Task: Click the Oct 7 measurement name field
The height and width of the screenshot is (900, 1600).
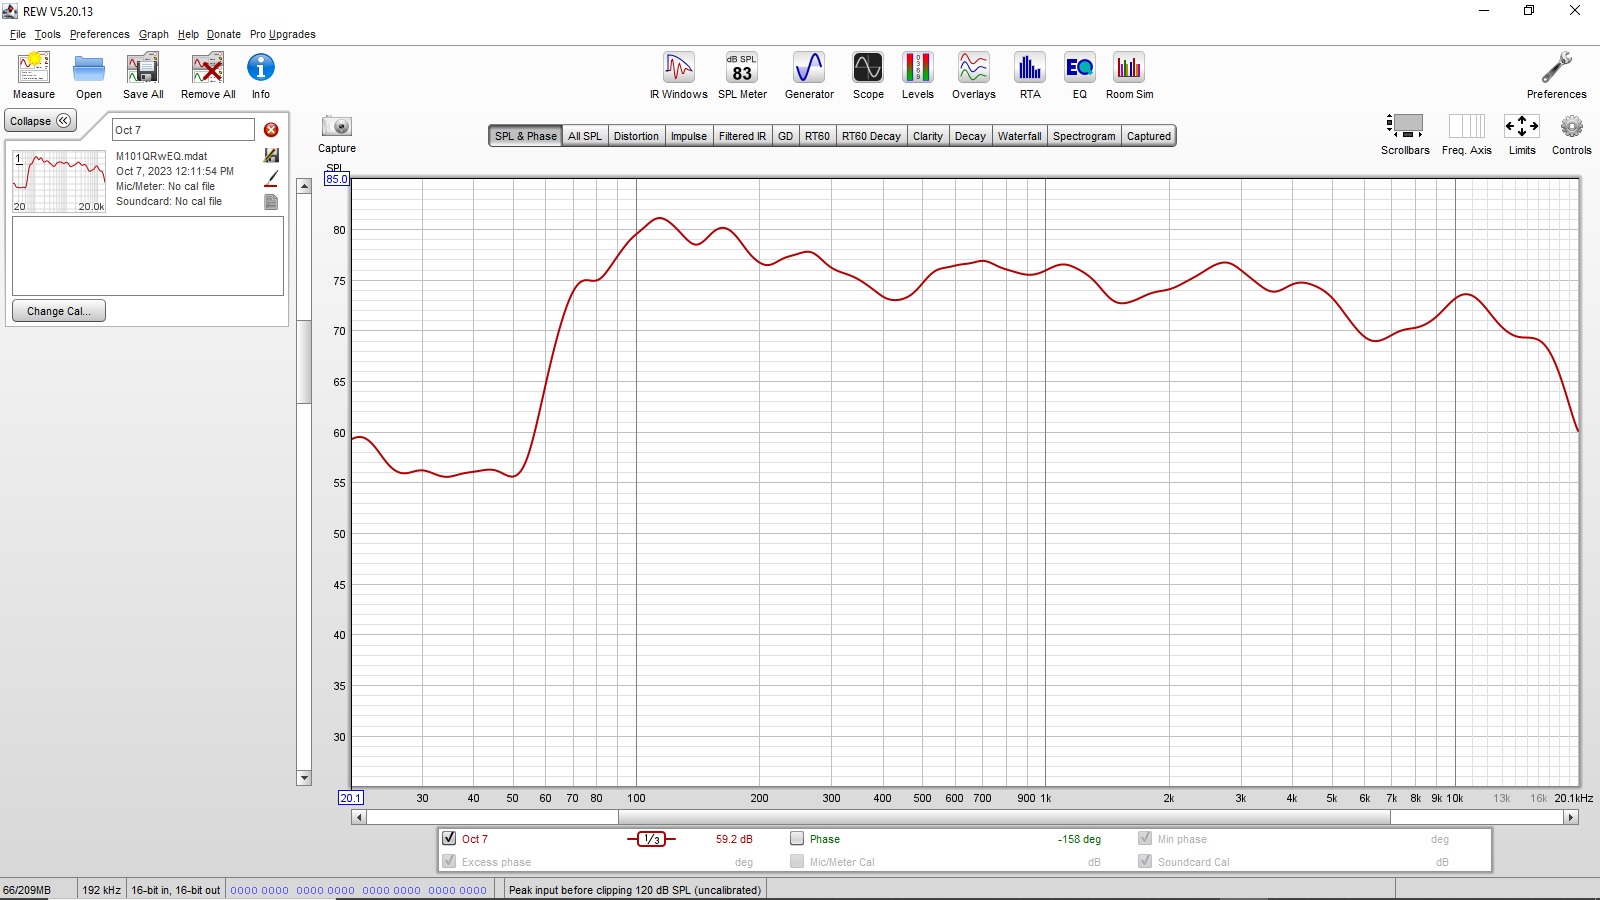Action: [x=183, y=130]
